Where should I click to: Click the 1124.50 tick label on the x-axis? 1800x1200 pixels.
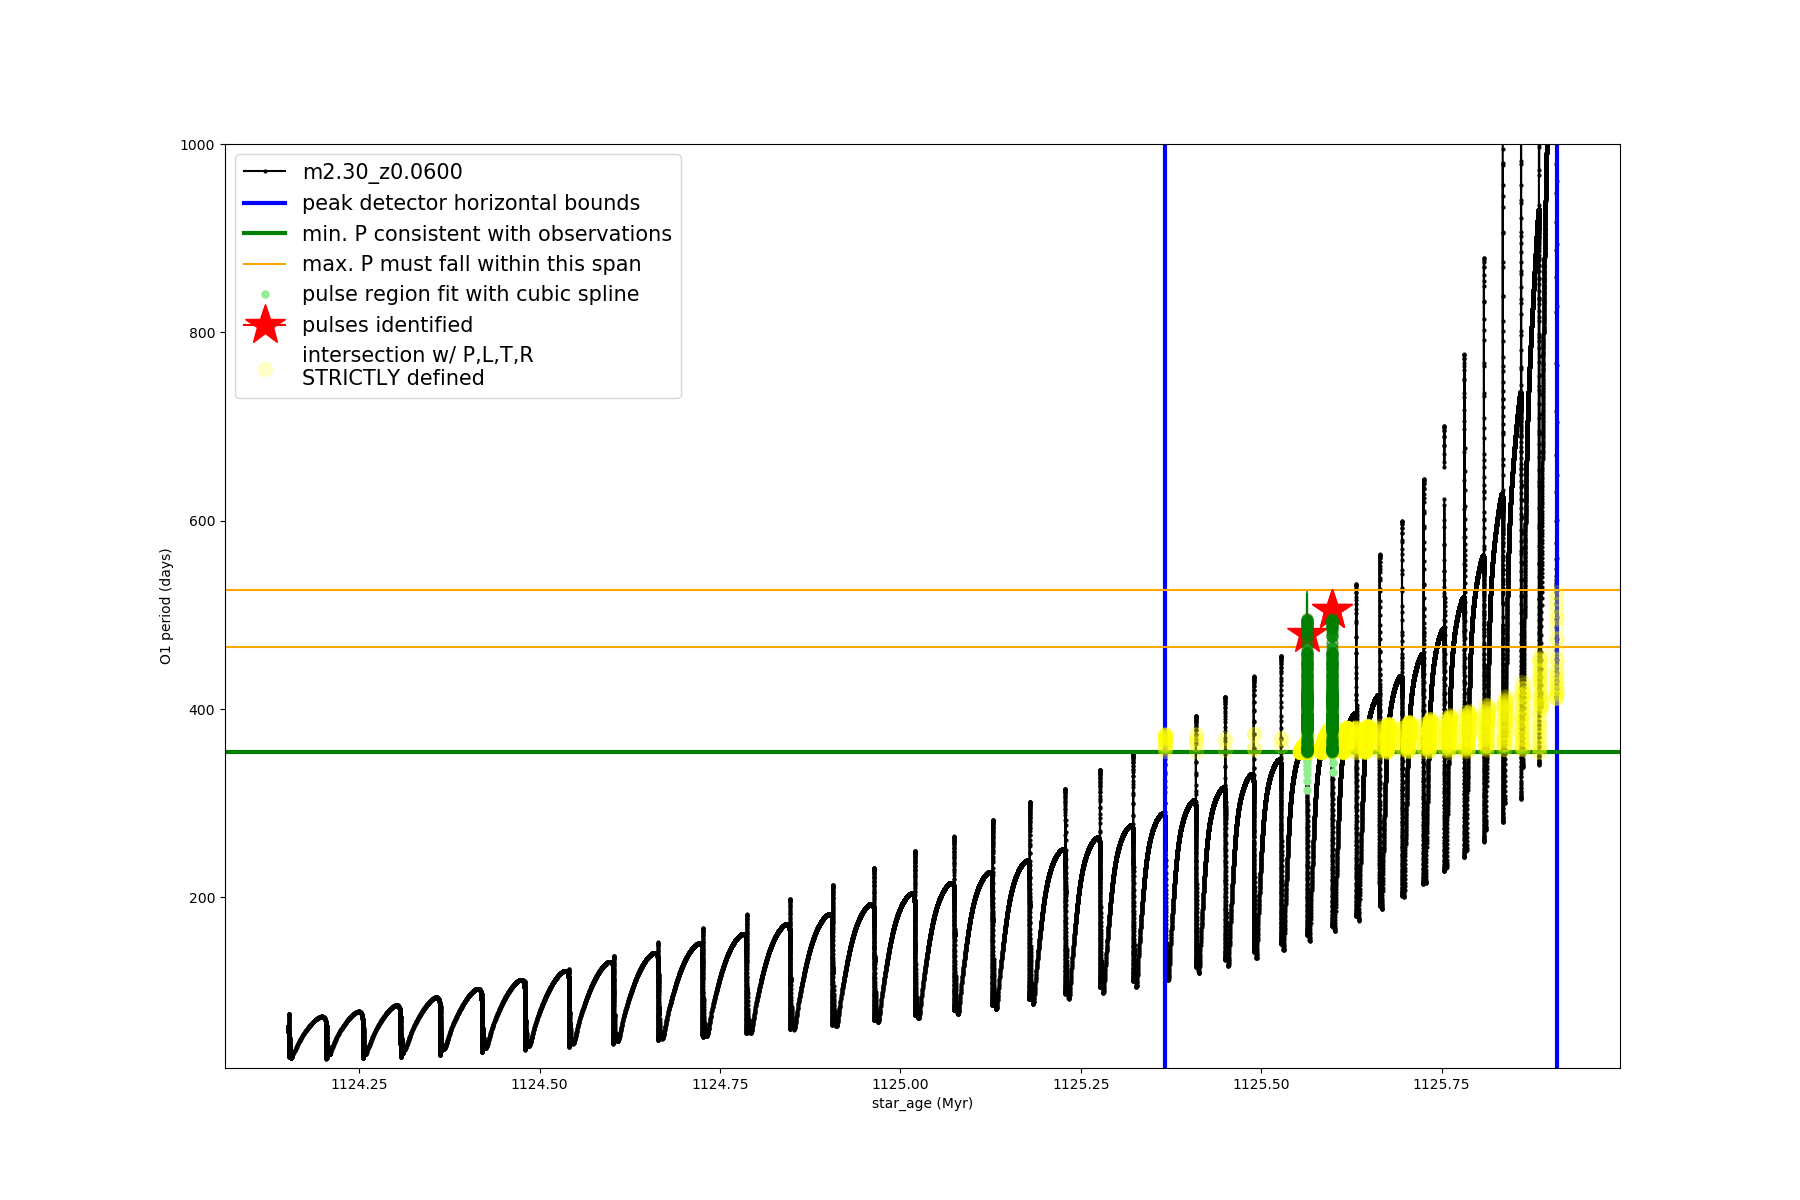click(x=540, y=1084)
